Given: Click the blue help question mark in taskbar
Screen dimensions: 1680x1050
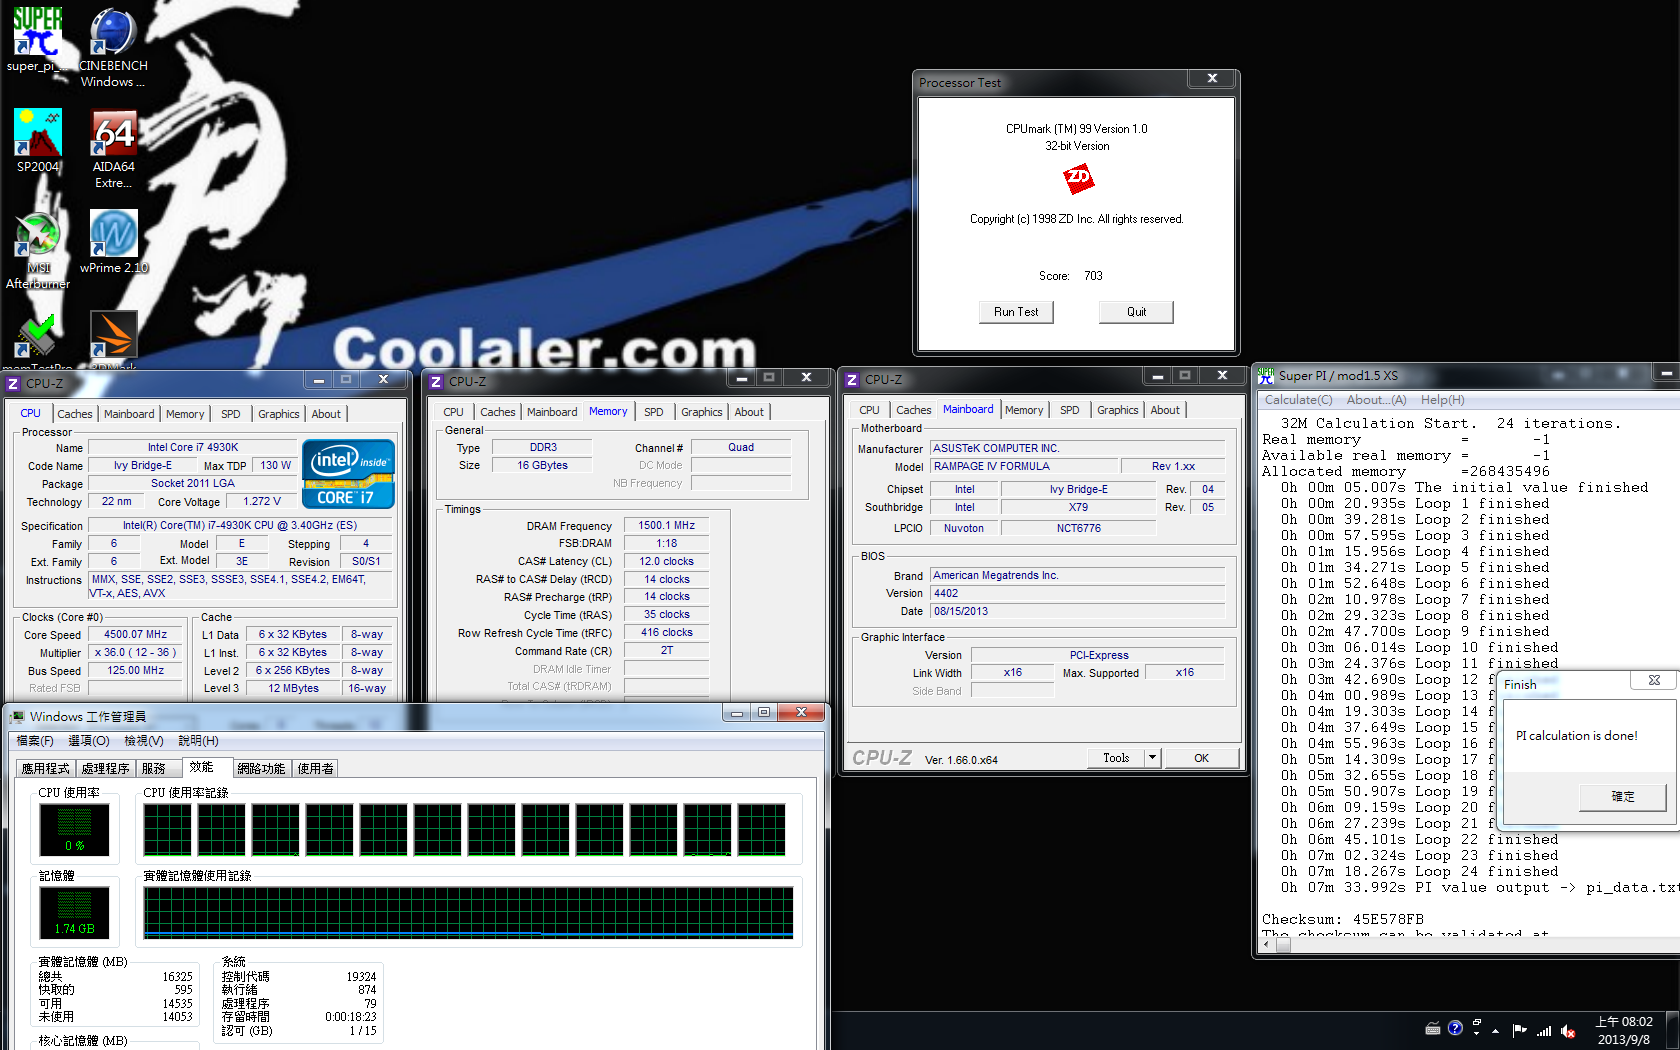Looking at the screenshot, I should point(1455,1028).
